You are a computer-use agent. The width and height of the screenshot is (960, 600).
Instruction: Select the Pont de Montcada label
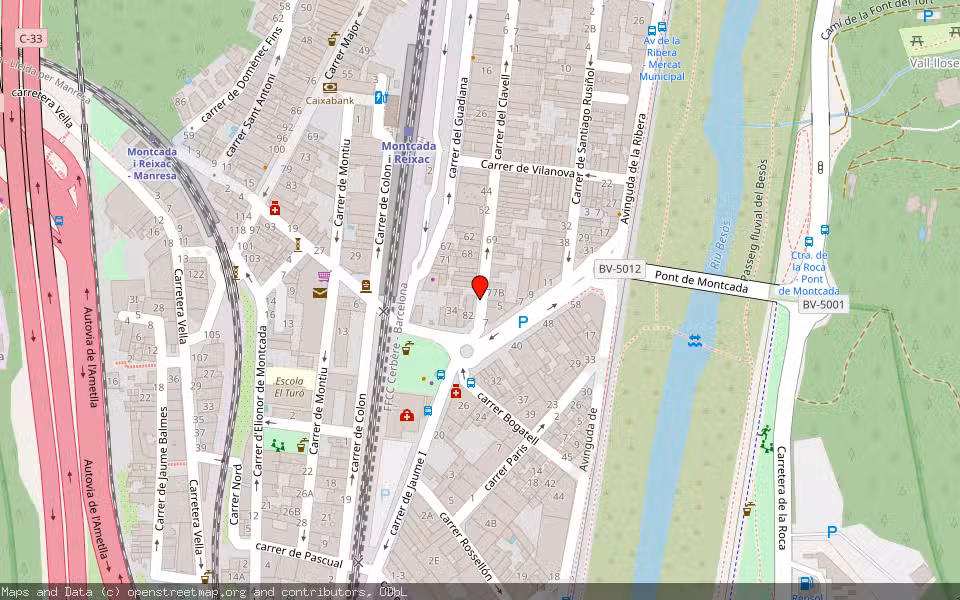(702, 282)
